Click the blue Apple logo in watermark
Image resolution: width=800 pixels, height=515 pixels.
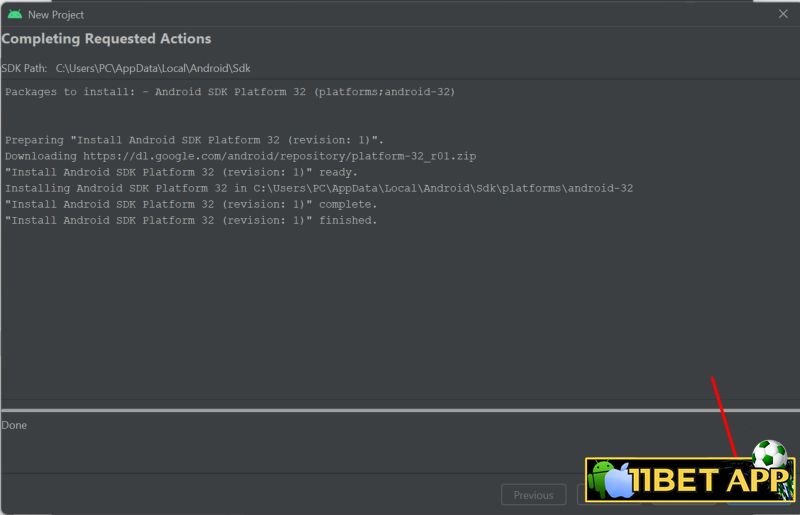pos(619,480)
